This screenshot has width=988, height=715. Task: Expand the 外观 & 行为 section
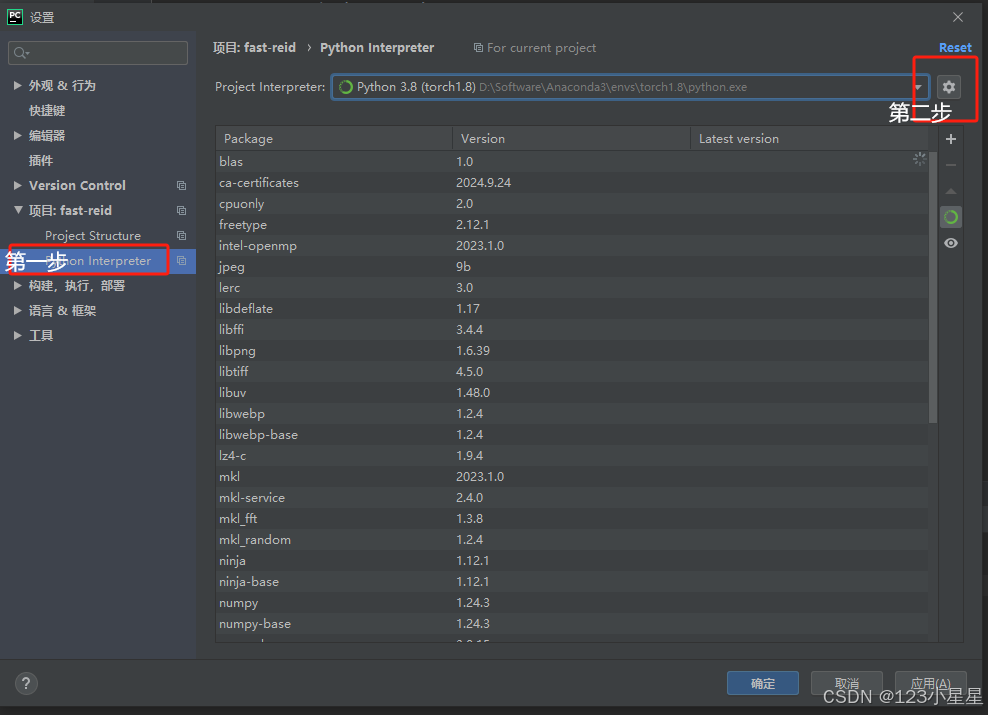pyautogui.click(x=18, y=86)
